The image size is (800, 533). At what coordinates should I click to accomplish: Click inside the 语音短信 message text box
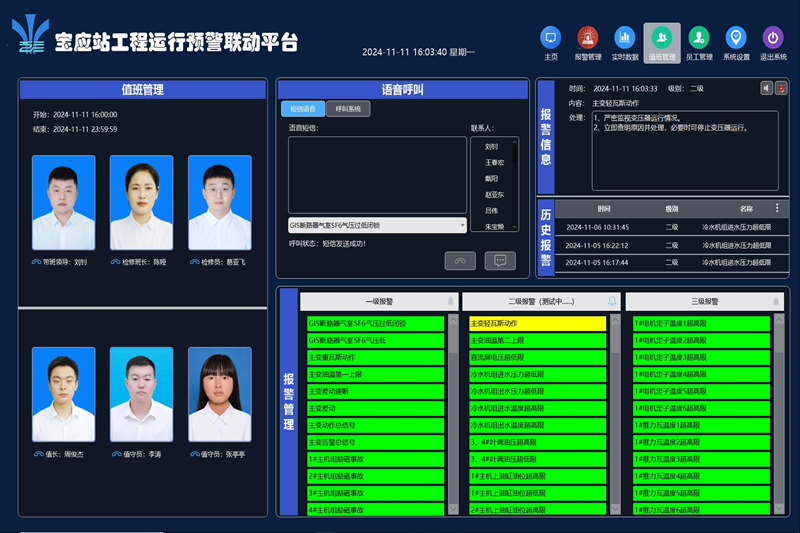[x=377, y=174]
